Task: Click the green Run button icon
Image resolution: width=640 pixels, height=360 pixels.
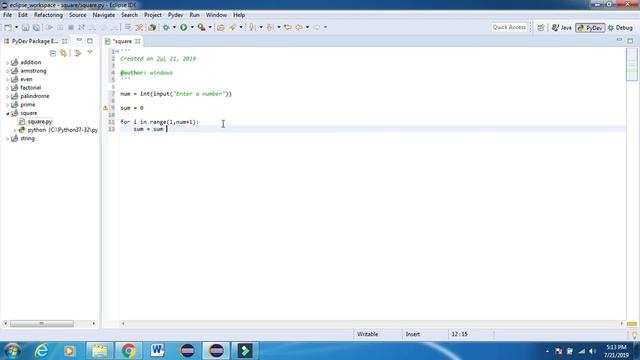Action: pos(184,27)
